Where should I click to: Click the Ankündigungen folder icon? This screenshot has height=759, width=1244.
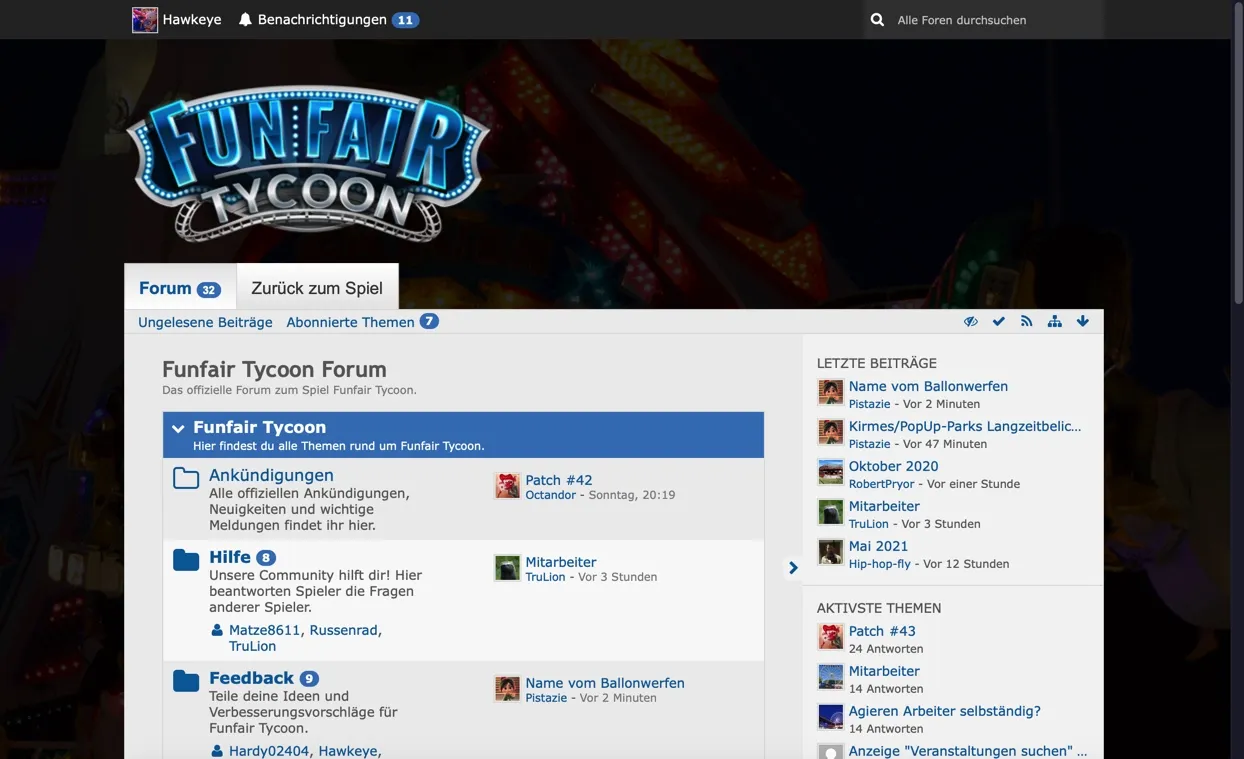tap(186, 478)
